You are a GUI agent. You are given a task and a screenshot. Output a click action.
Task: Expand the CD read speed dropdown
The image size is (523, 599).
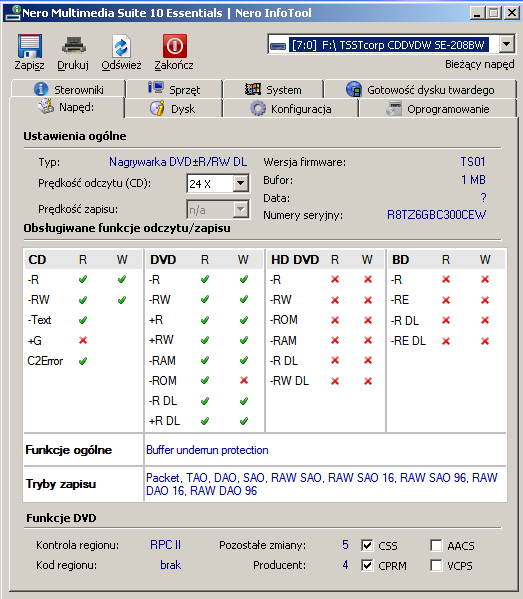pos(241,183)
